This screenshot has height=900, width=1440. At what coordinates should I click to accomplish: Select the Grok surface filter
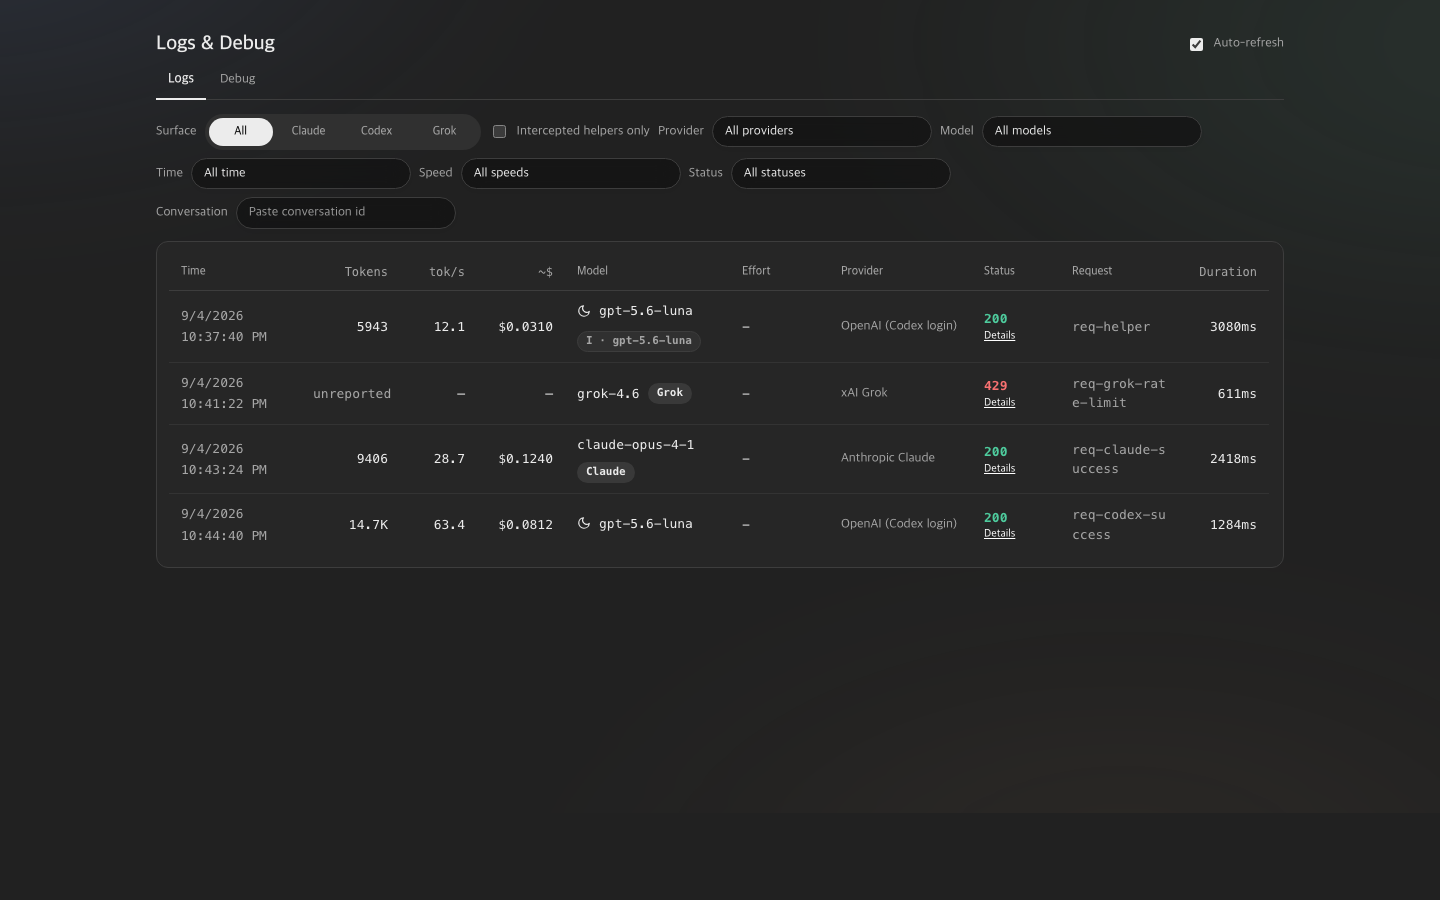click(x=444, y=131)
